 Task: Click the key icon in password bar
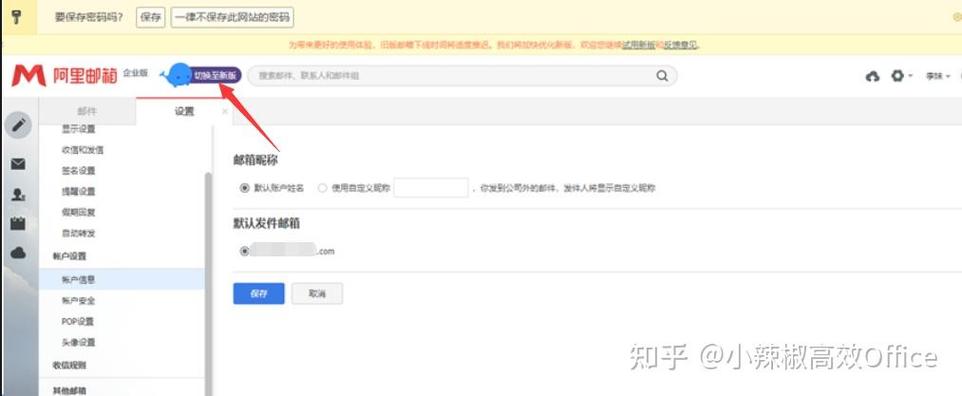[17, 17]
